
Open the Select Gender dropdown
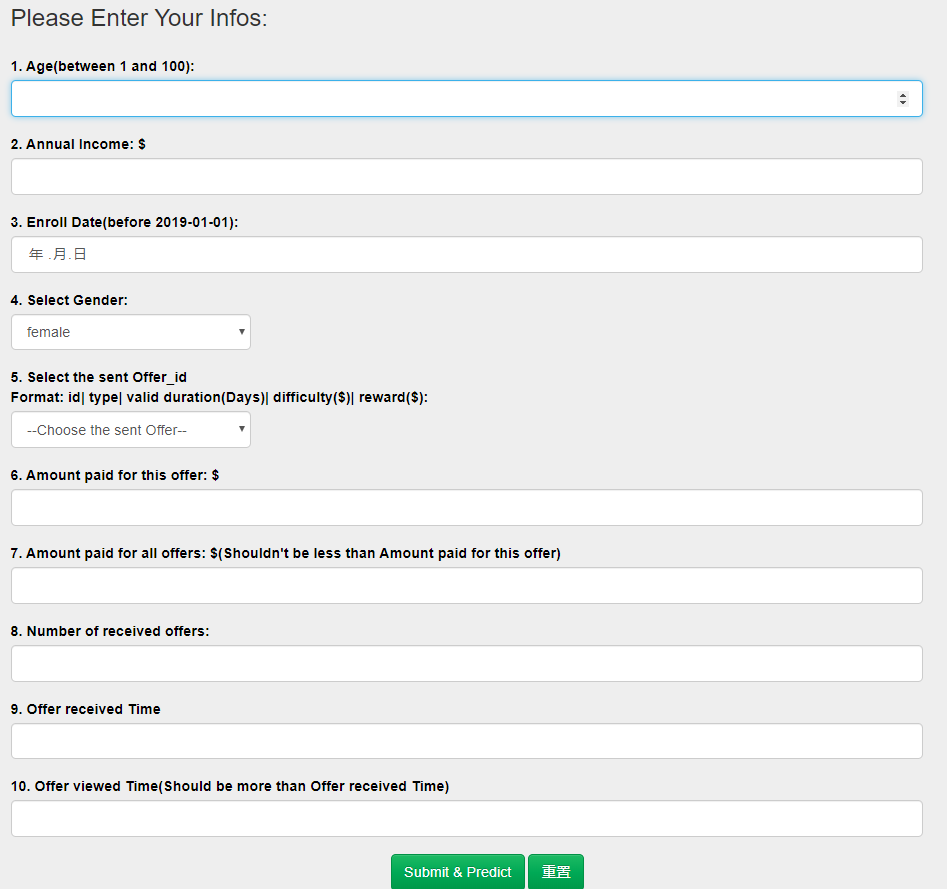pos(130,332)
